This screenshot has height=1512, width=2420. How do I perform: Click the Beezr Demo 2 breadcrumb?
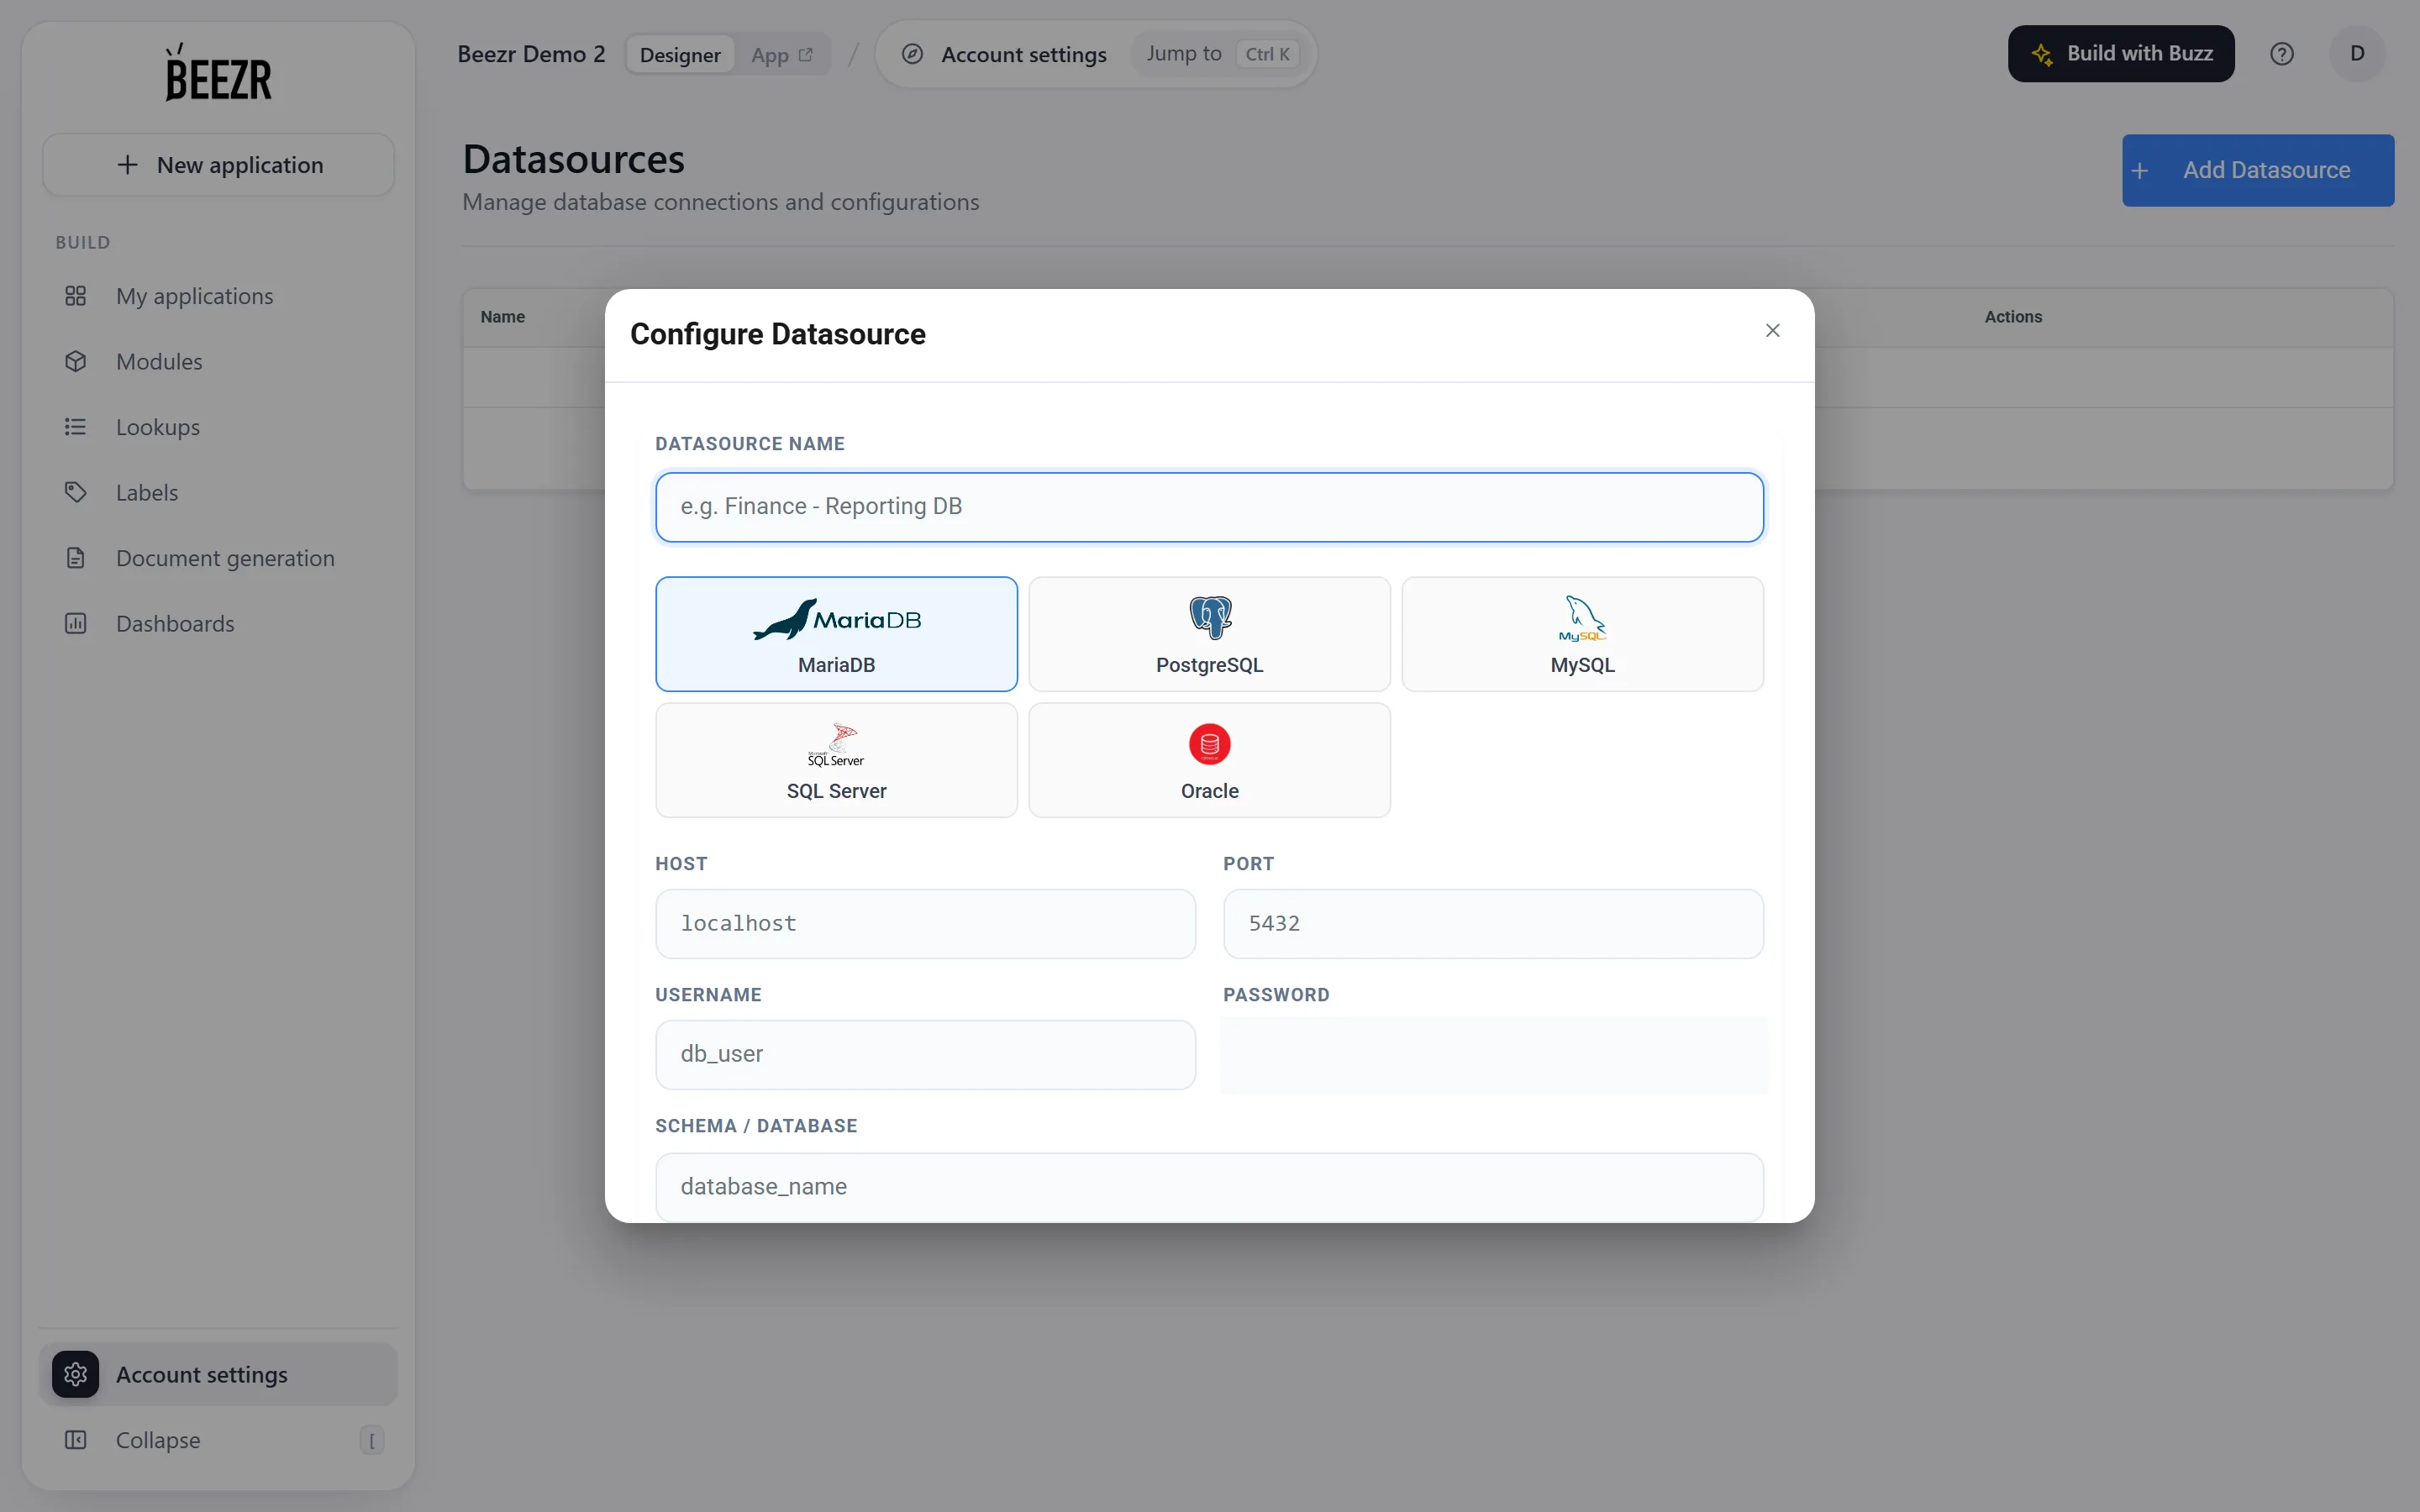(x=531, y=54)
